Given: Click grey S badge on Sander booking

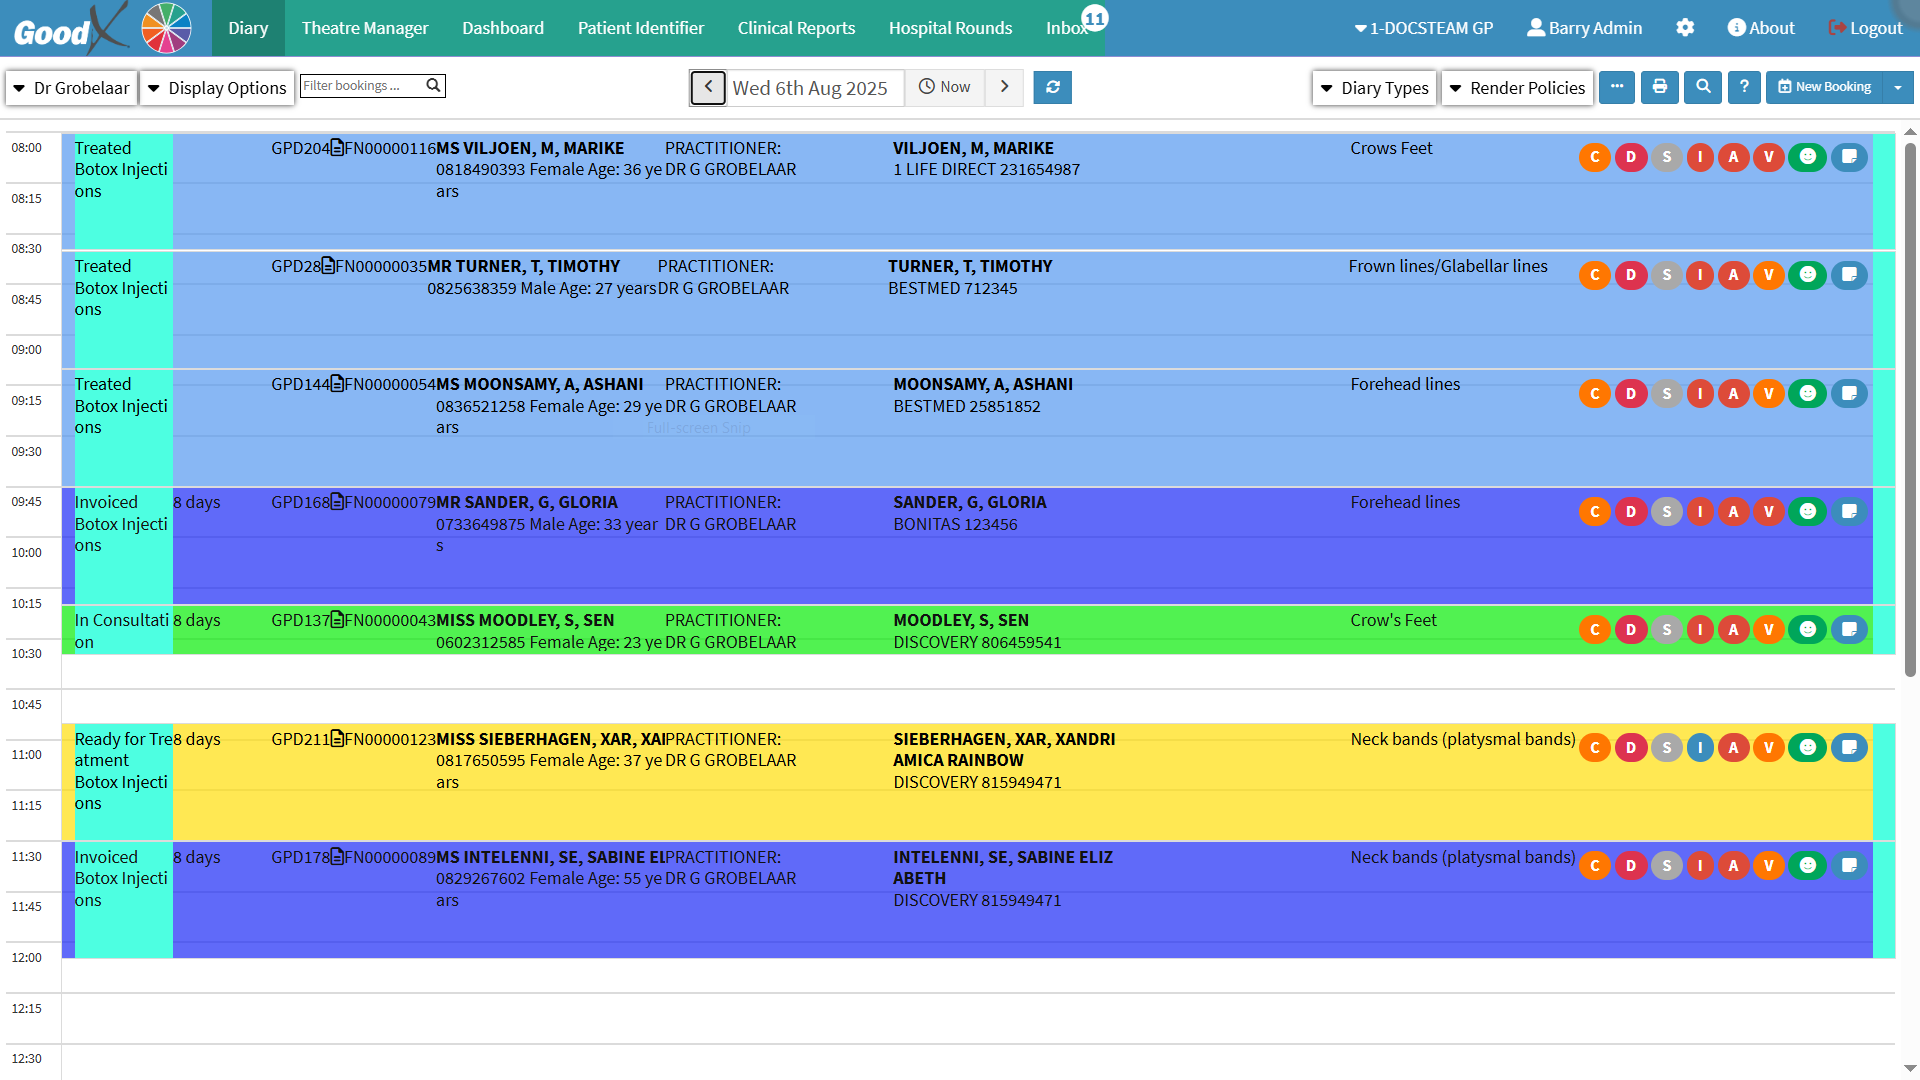Looking at the screenshot, I should click(x=1666, y=511).
